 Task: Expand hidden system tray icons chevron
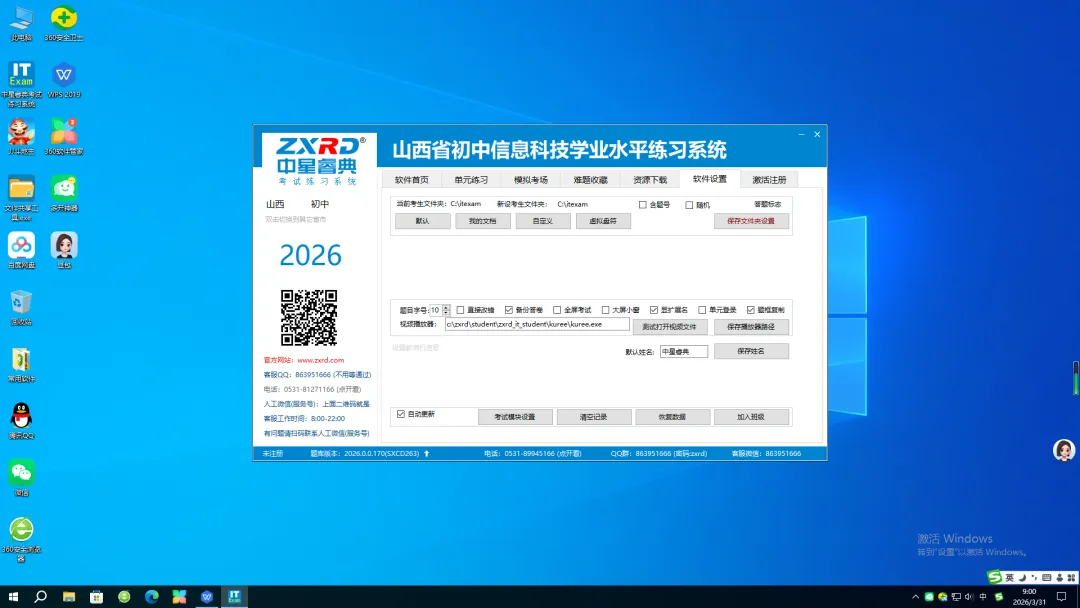(915, 596)
